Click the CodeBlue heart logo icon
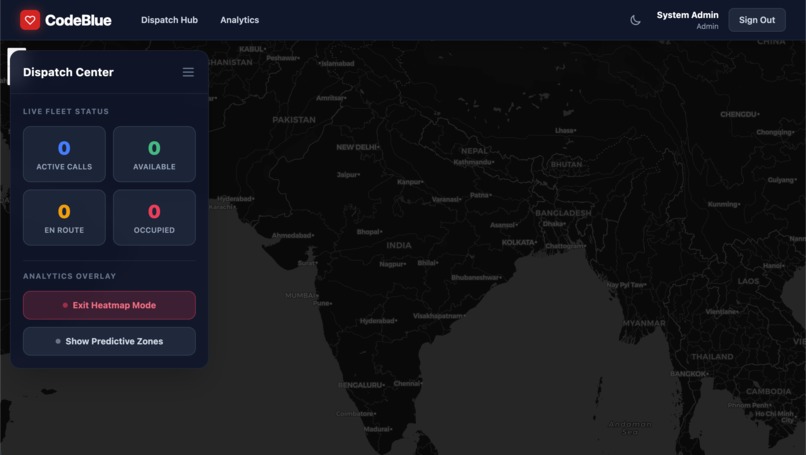The width and height of the screenshot is (806, 455). coord(30,20)
